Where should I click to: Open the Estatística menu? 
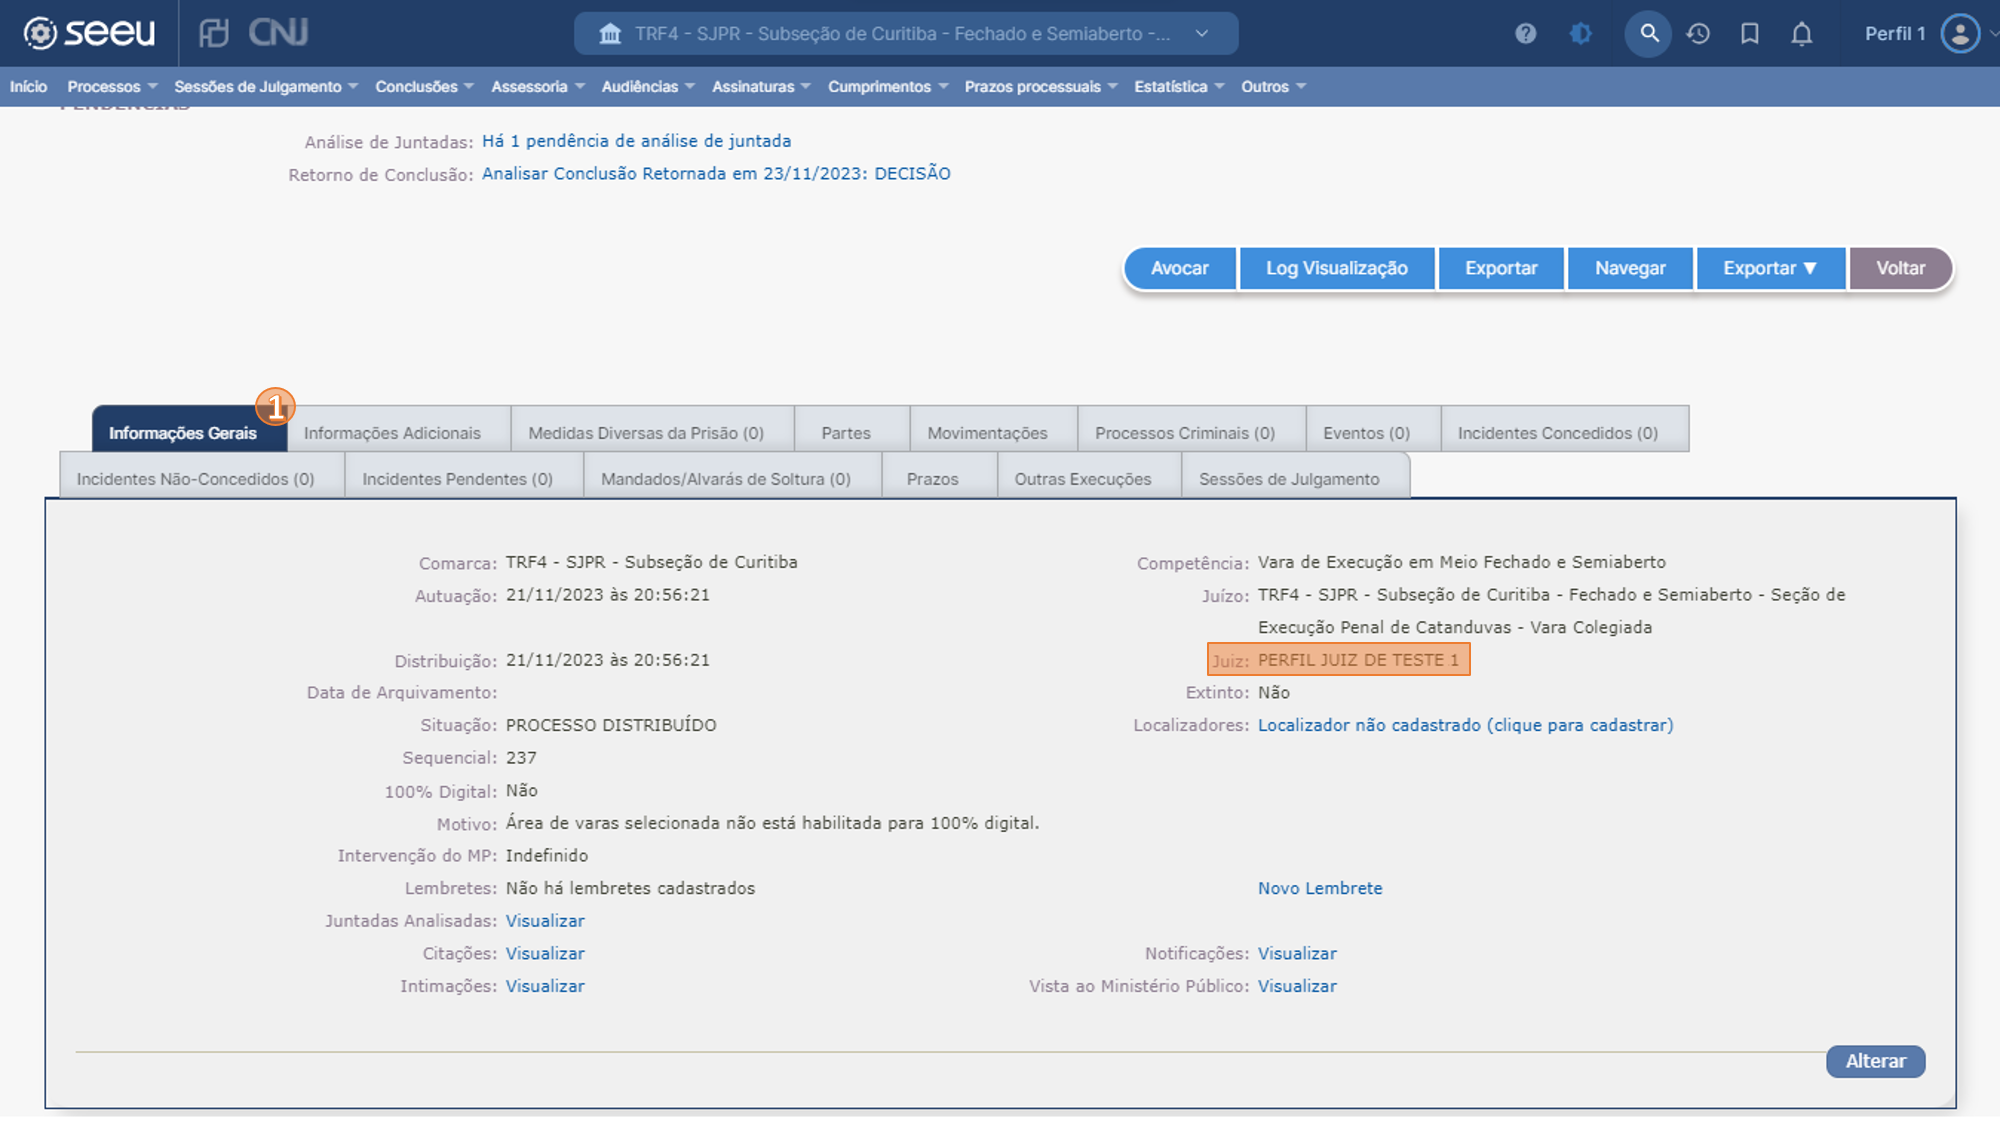[1179, 87]
